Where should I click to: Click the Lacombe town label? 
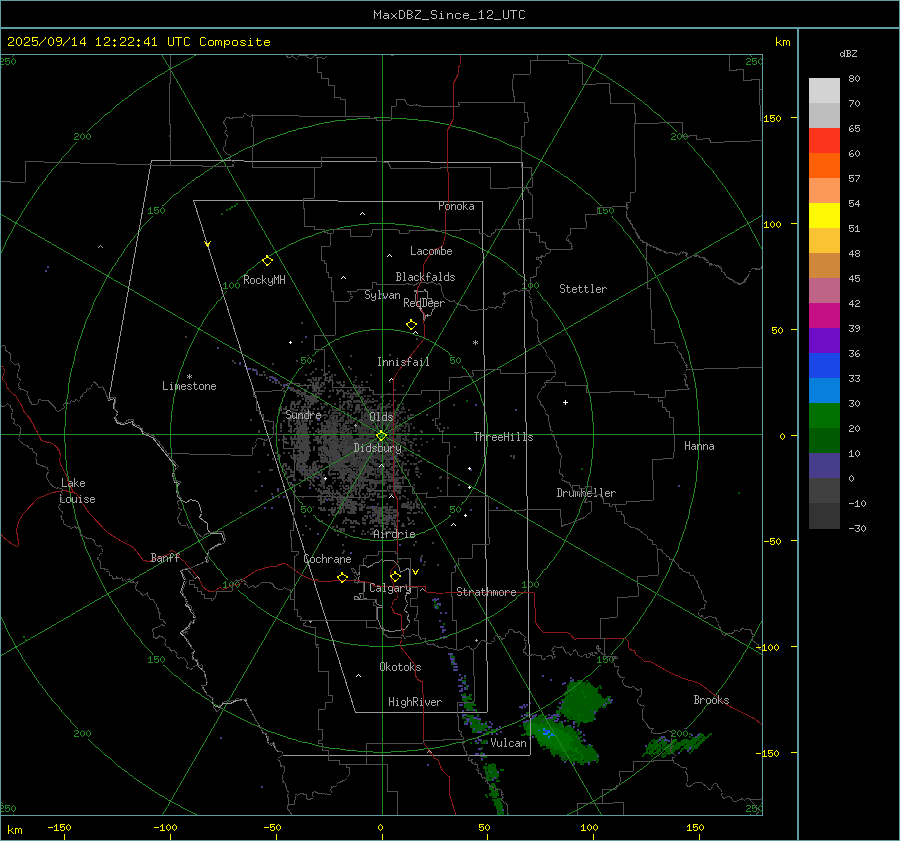431,251
